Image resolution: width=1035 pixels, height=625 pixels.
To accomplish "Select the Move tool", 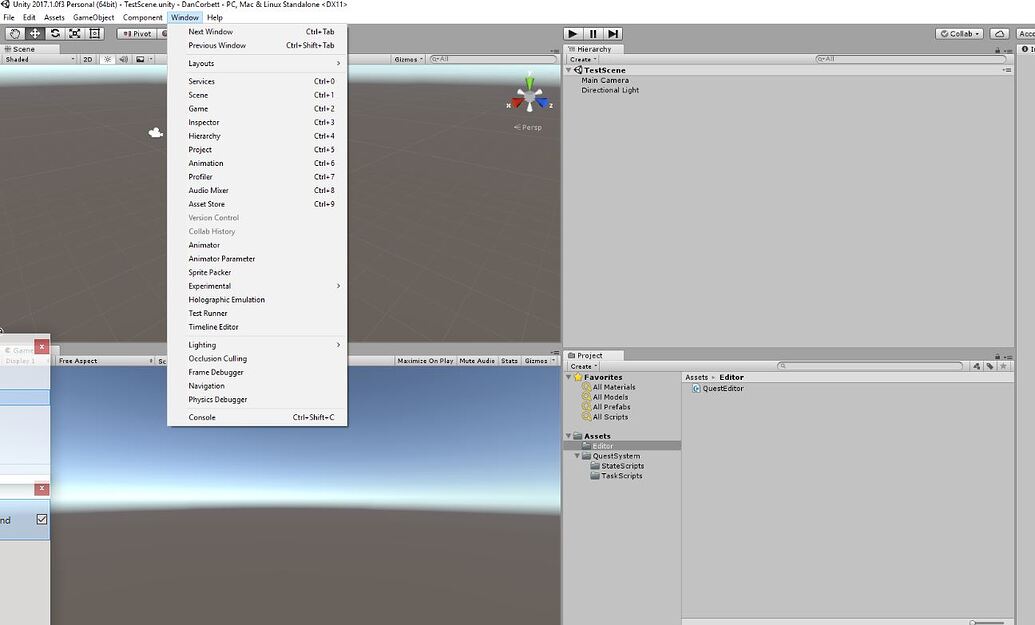I will (35, 33).
